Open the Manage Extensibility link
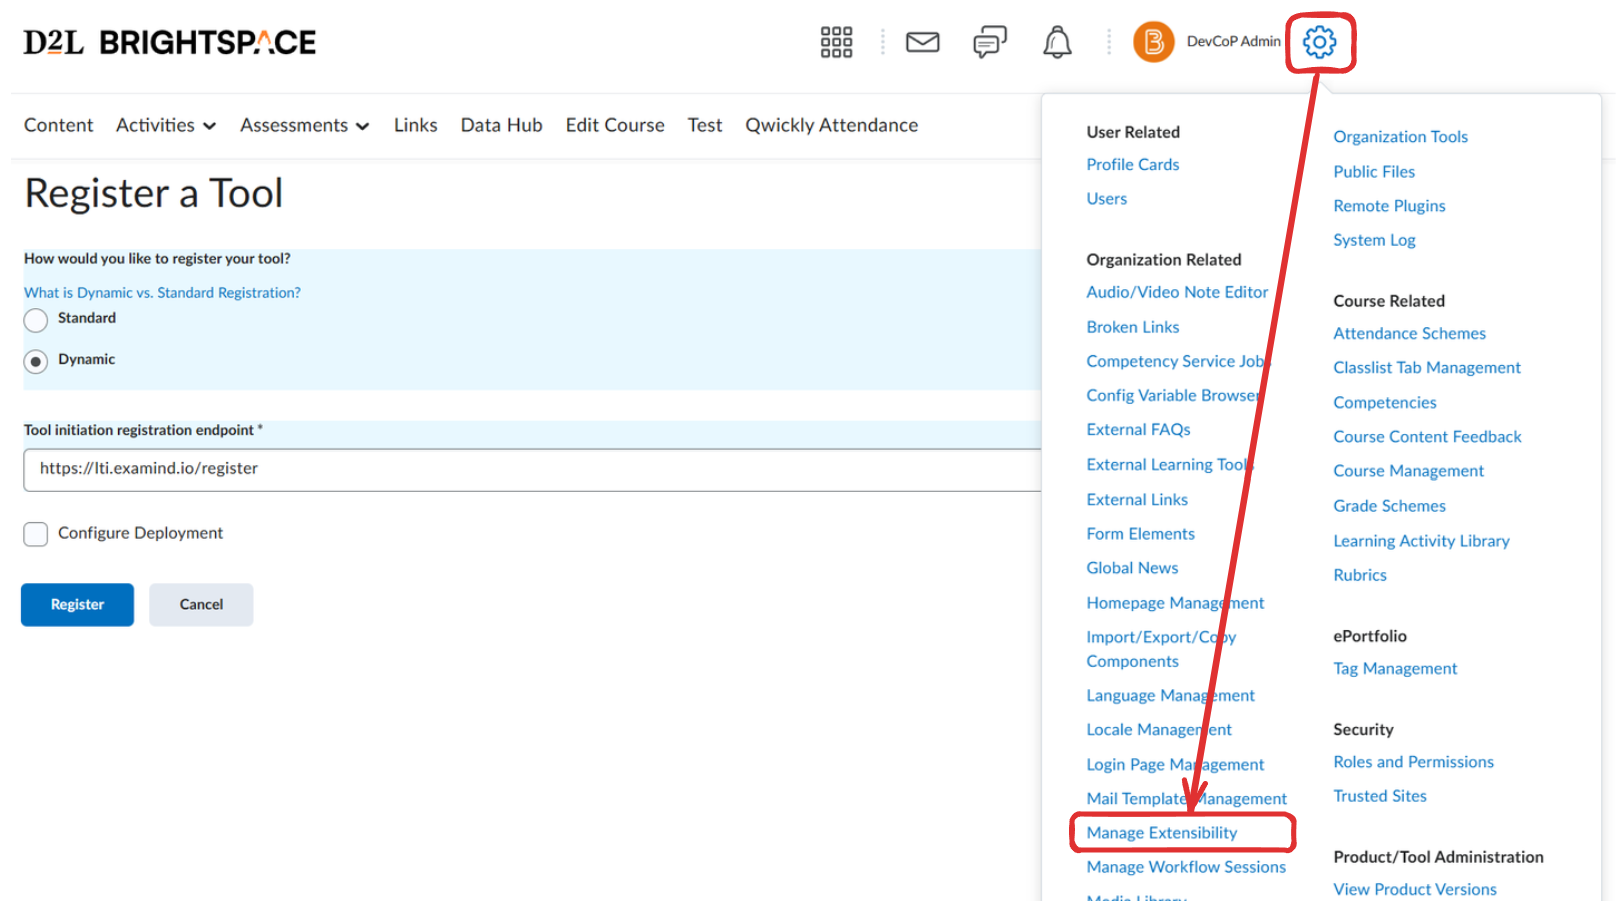This screenshot has height=901, width=1619. [x=1161, y=833]
